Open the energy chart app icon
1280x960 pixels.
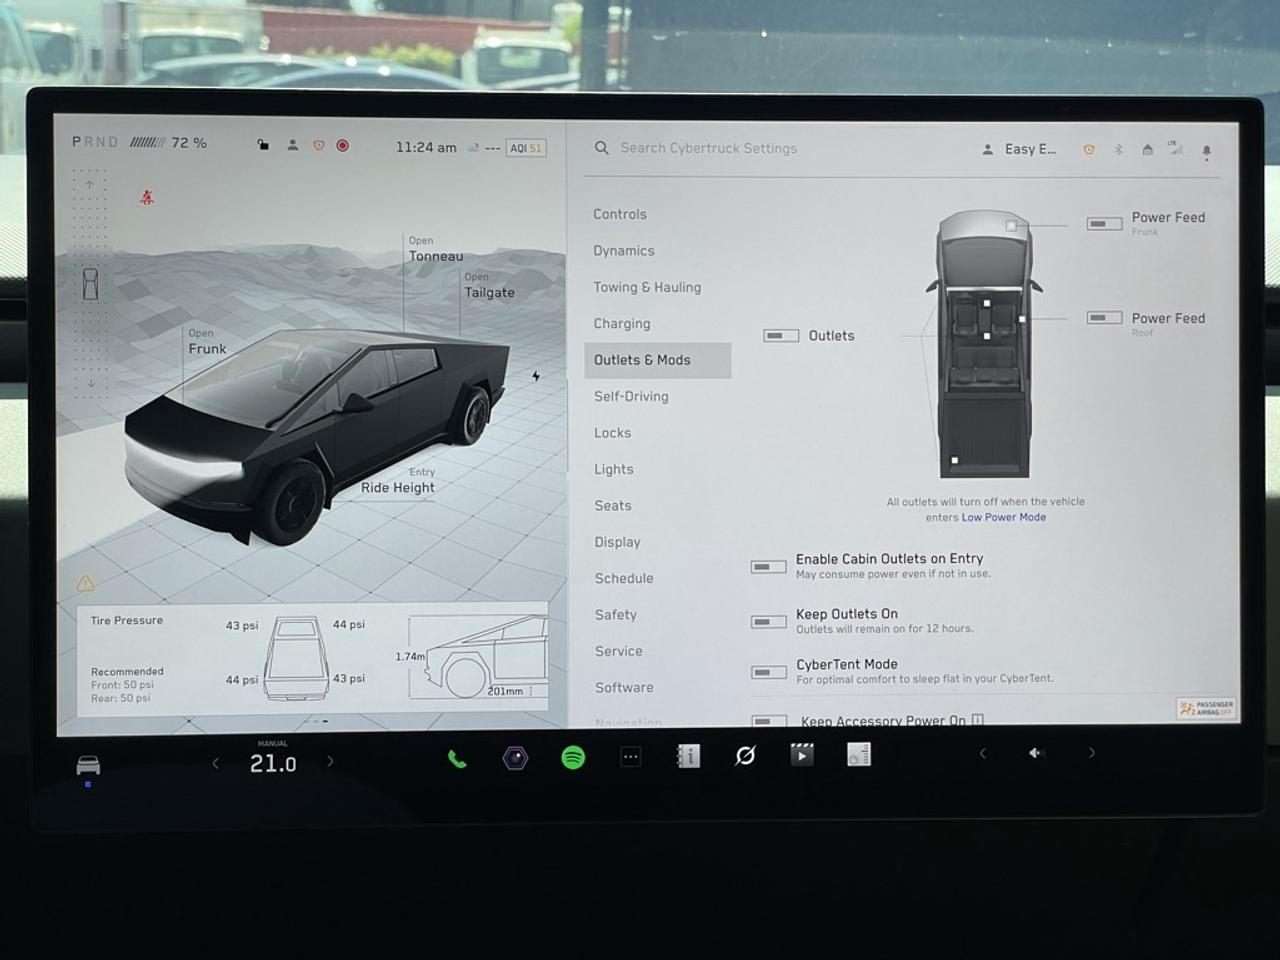coord(859,754)
